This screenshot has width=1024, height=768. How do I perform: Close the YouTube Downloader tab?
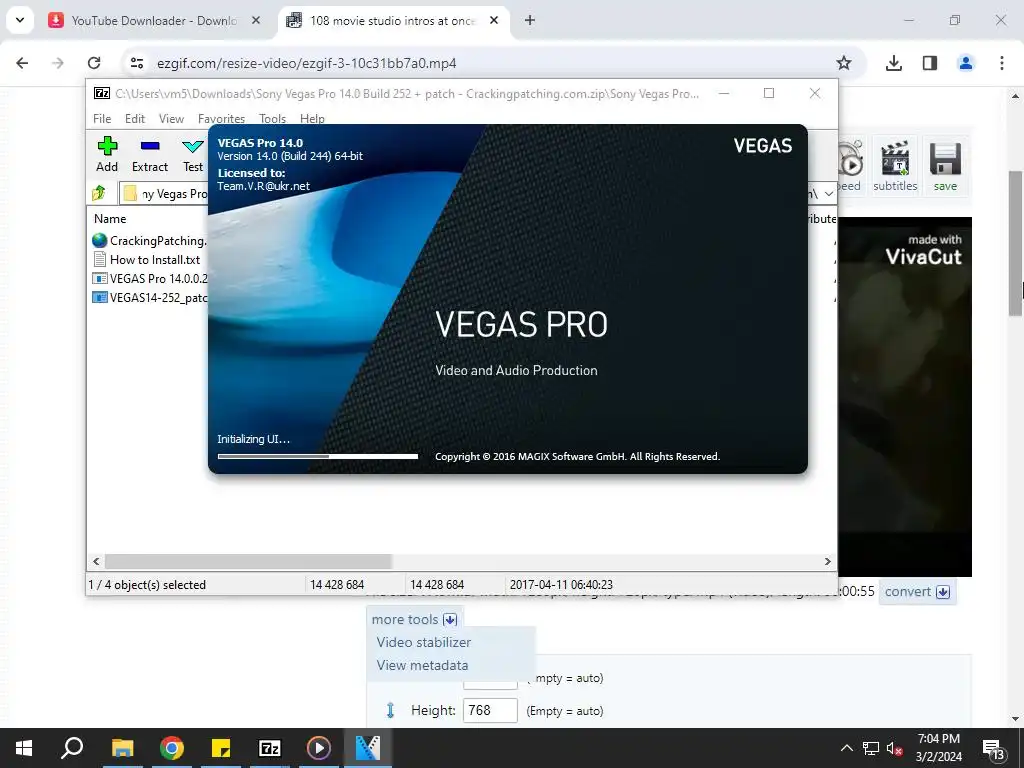tap(256, 20)
